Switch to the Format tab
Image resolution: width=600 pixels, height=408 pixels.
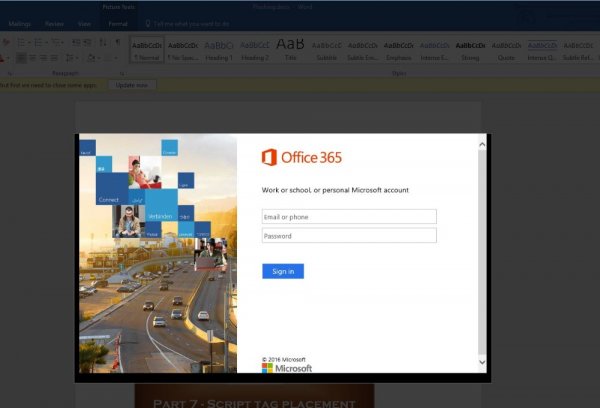(117, 22)
